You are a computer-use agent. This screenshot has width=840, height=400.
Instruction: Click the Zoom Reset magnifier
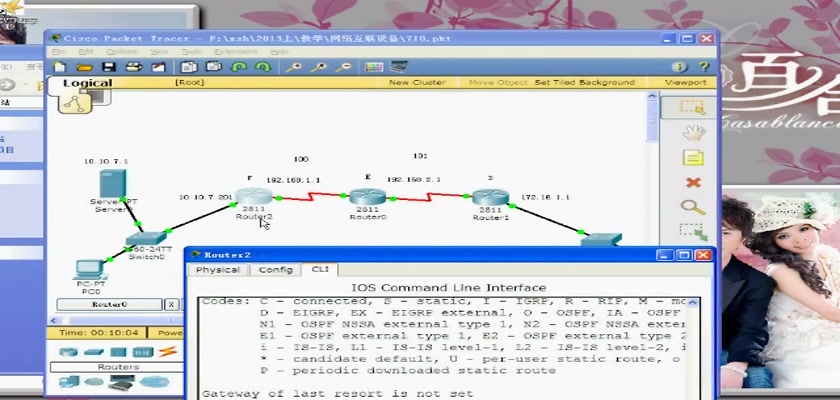[319, 67]
